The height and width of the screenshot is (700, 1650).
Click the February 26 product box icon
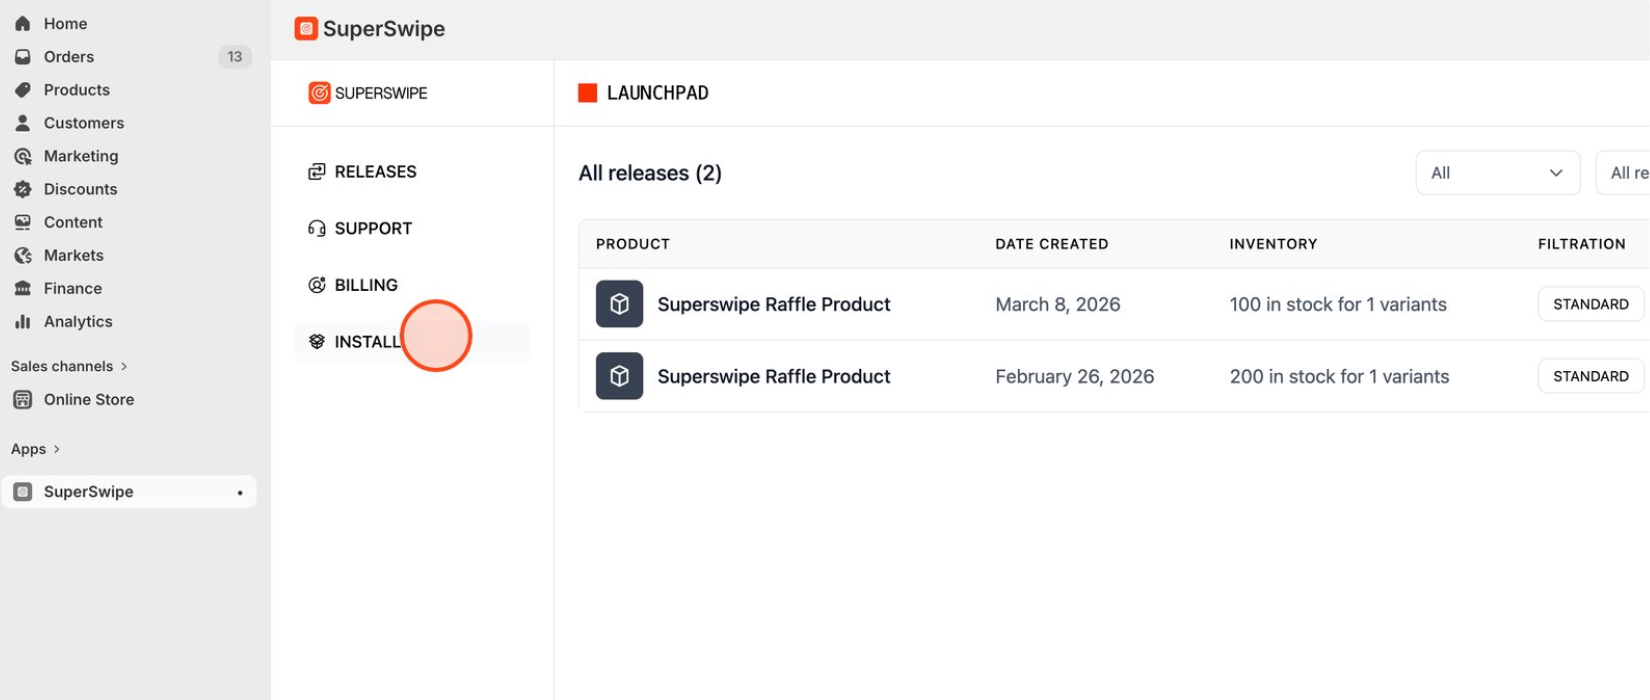point(619,376)
